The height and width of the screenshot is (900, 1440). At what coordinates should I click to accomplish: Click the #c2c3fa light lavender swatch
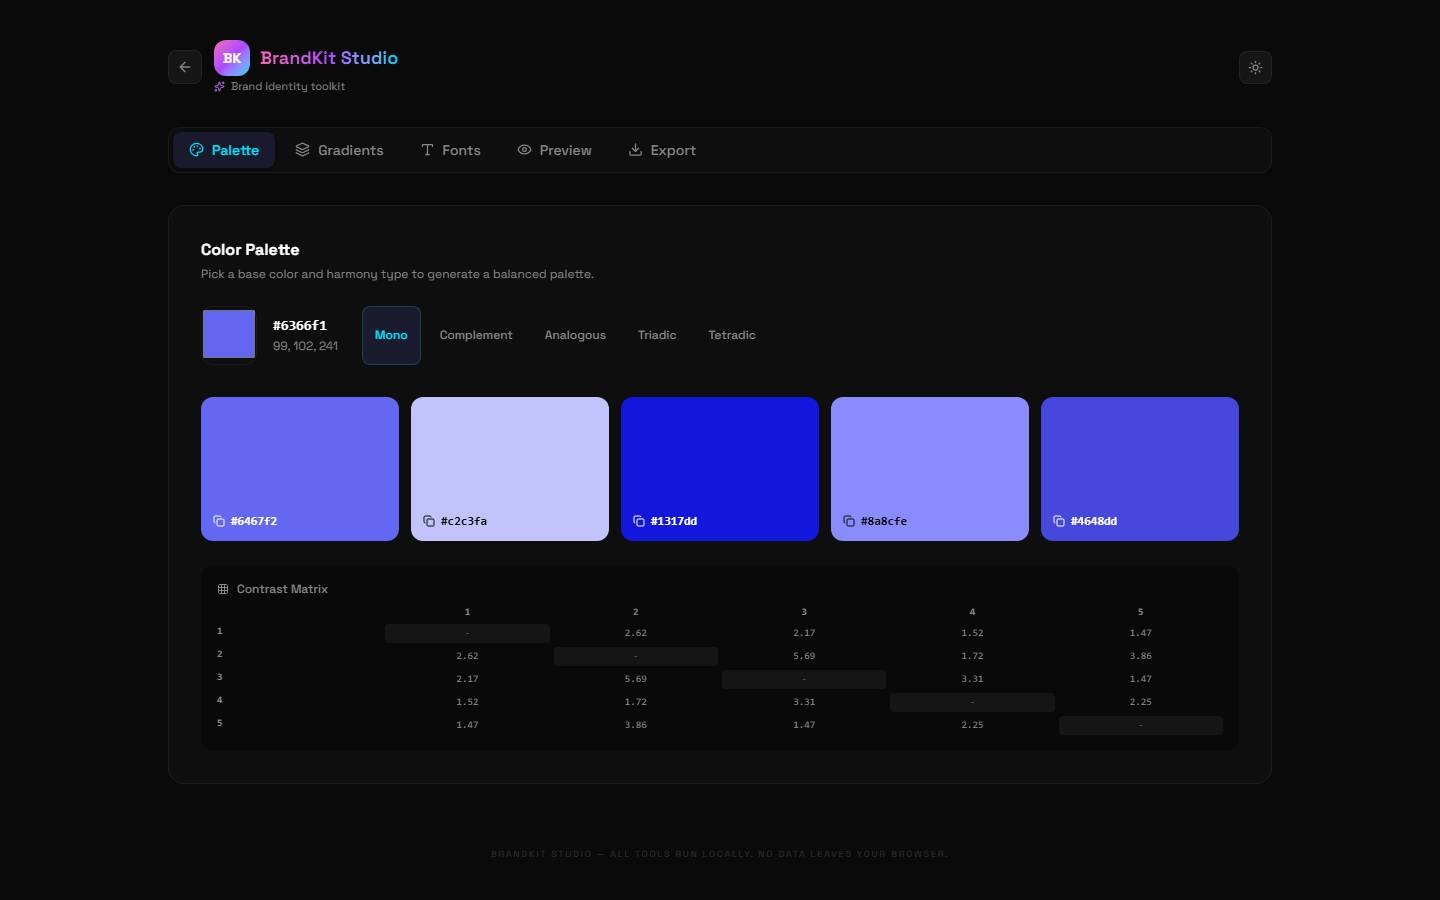pyautogui.click(x=510, y=469)
